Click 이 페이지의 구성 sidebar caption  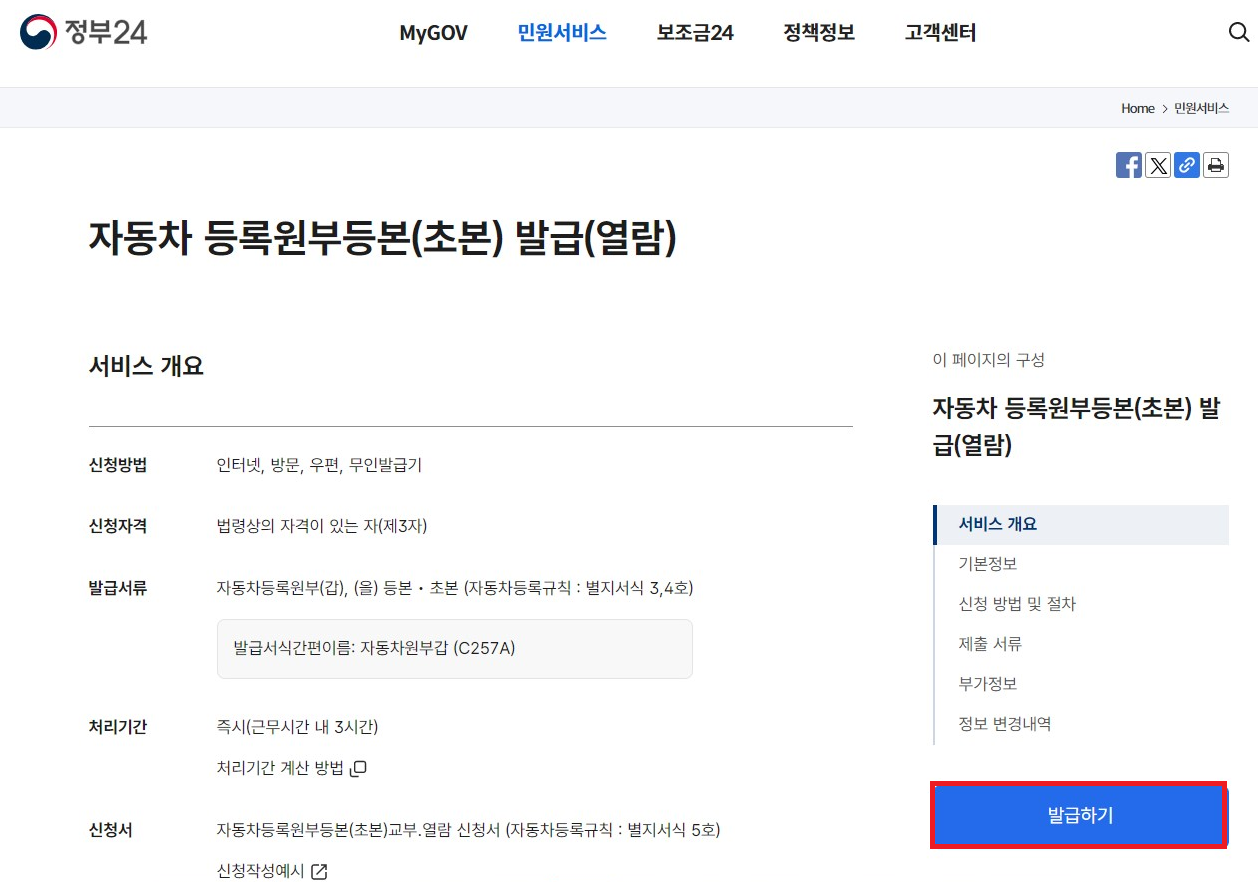pos(988,360)
